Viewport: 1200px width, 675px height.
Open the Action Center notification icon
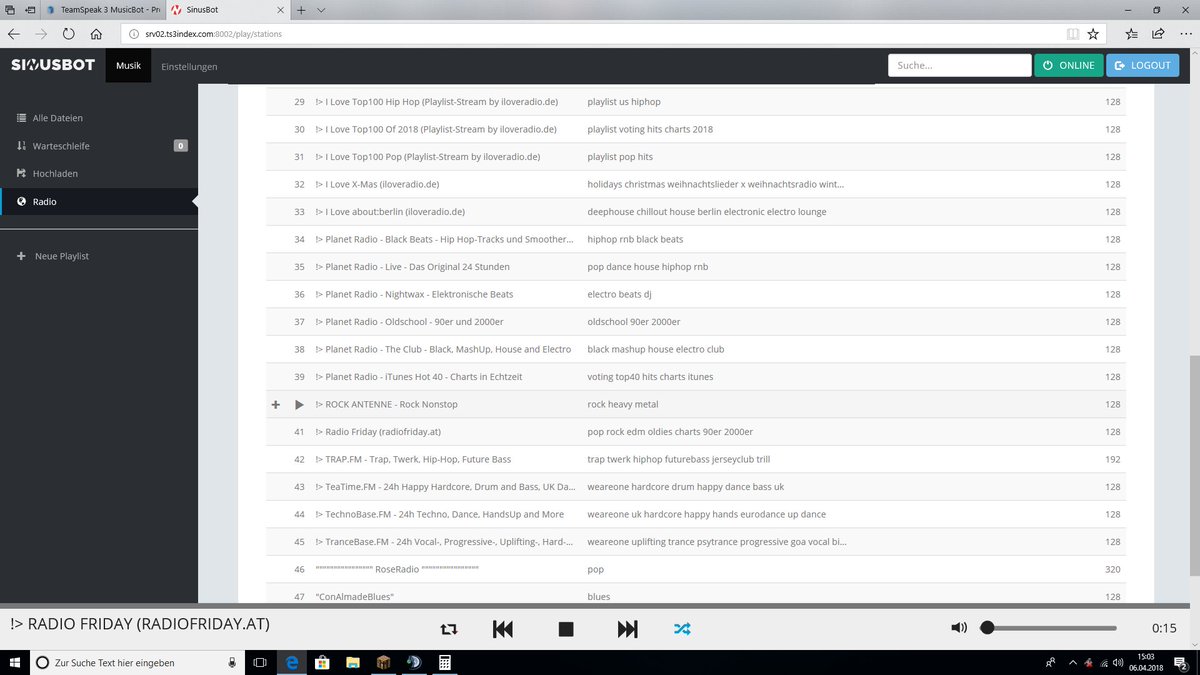click(1182, 662)
